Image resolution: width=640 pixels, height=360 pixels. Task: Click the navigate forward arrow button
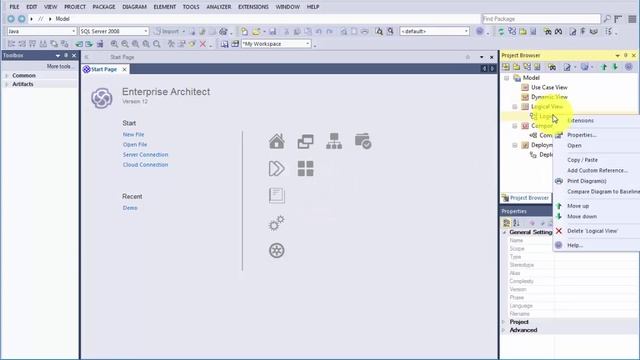pyautogui.click(x=22, y=19)
